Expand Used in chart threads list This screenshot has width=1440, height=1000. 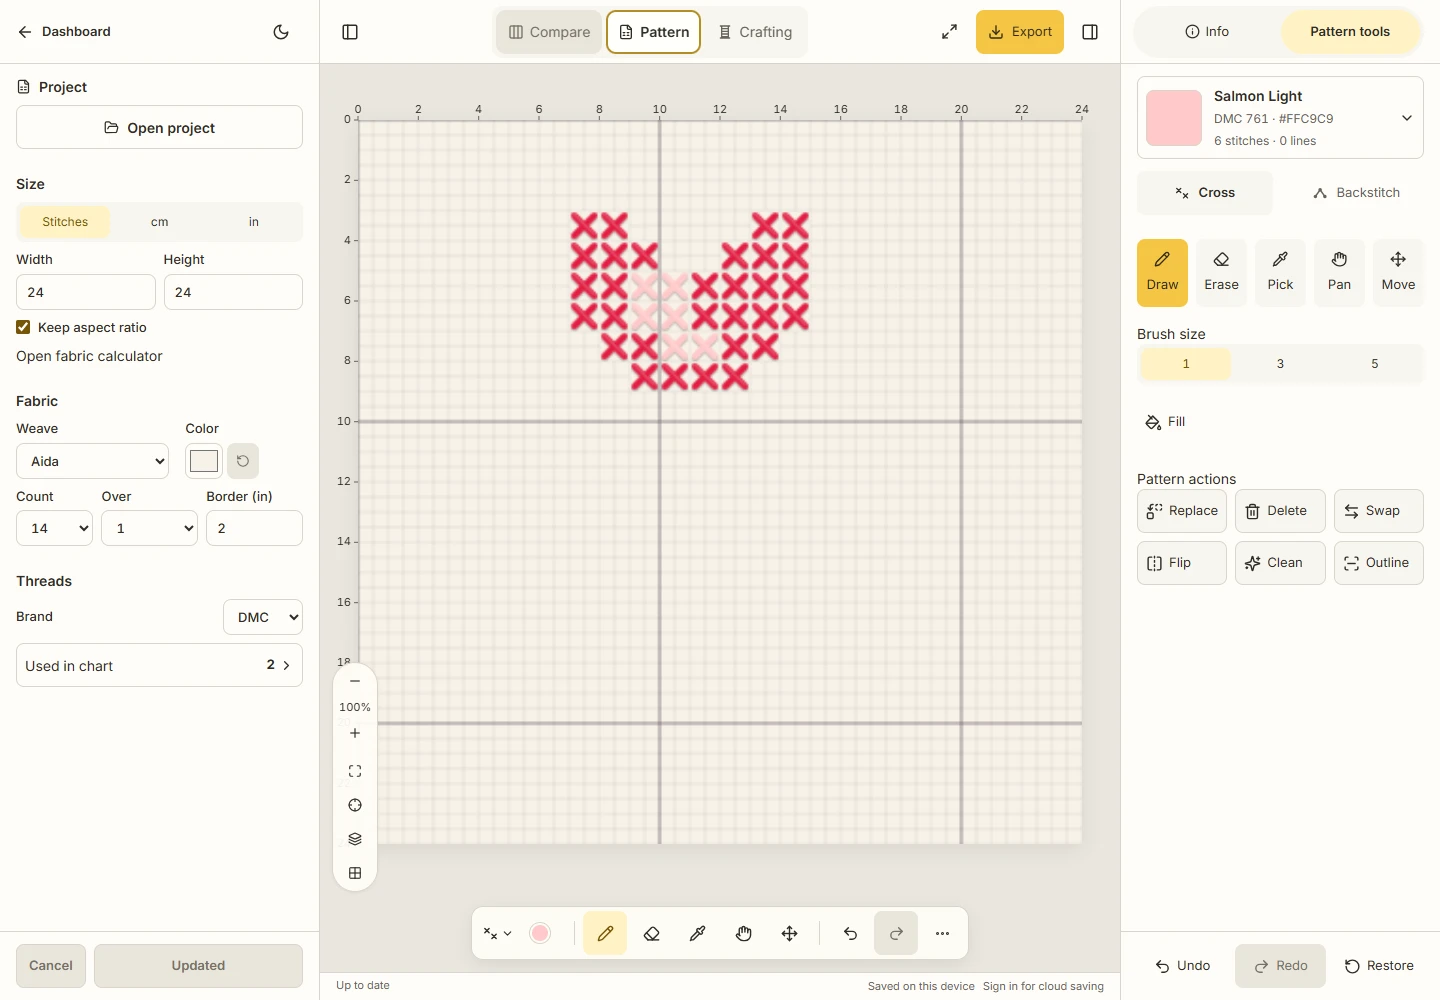point(159,665)
